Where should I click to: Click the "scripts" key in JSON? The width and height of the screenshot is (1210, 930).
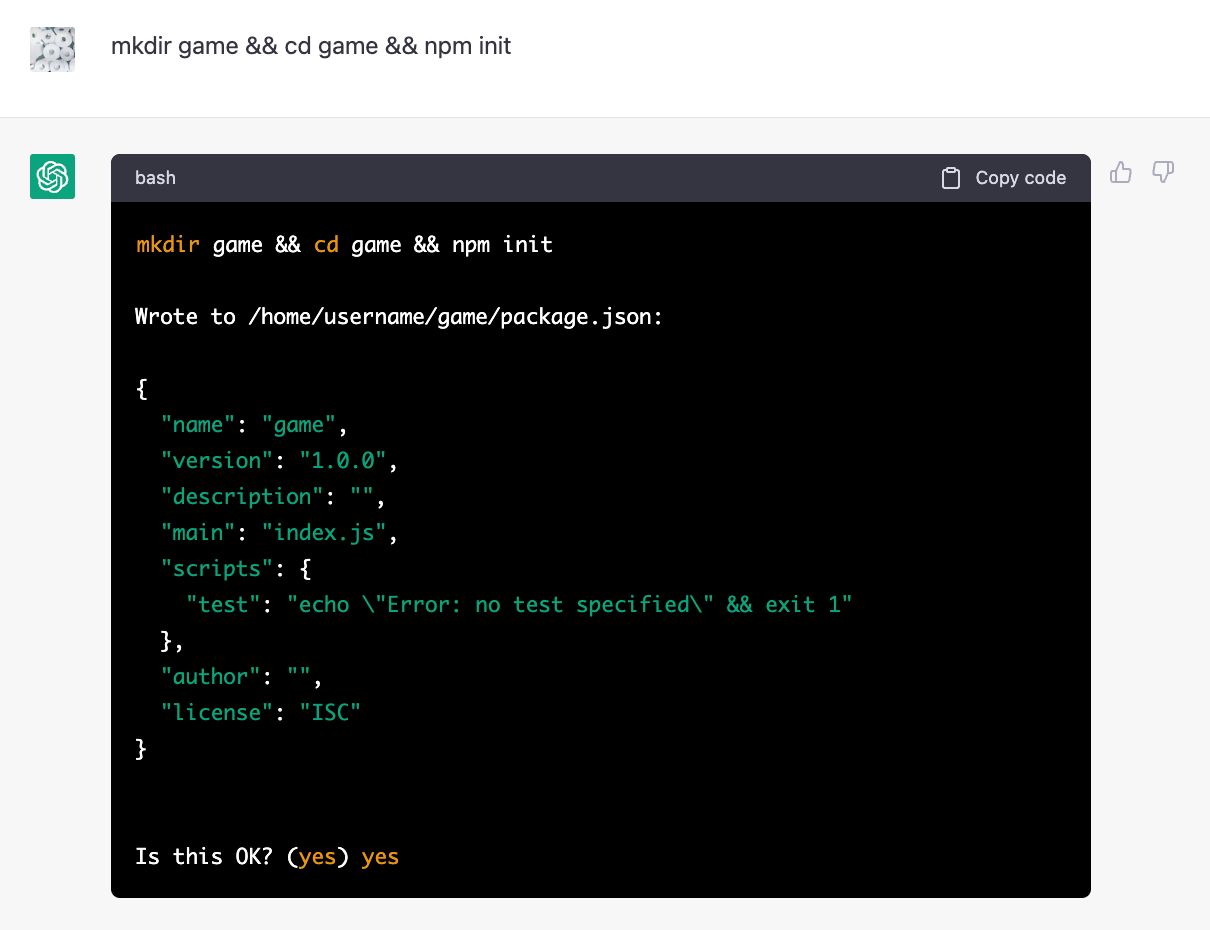(x=216, y=569)
